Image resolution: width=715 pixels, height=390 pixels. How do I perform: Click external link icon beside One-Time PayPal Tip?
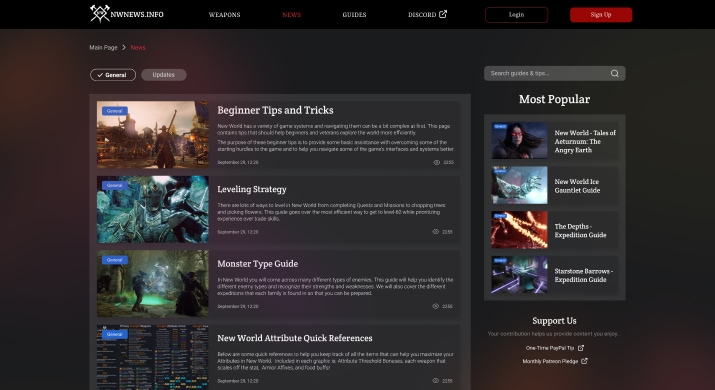coord(580,348)
